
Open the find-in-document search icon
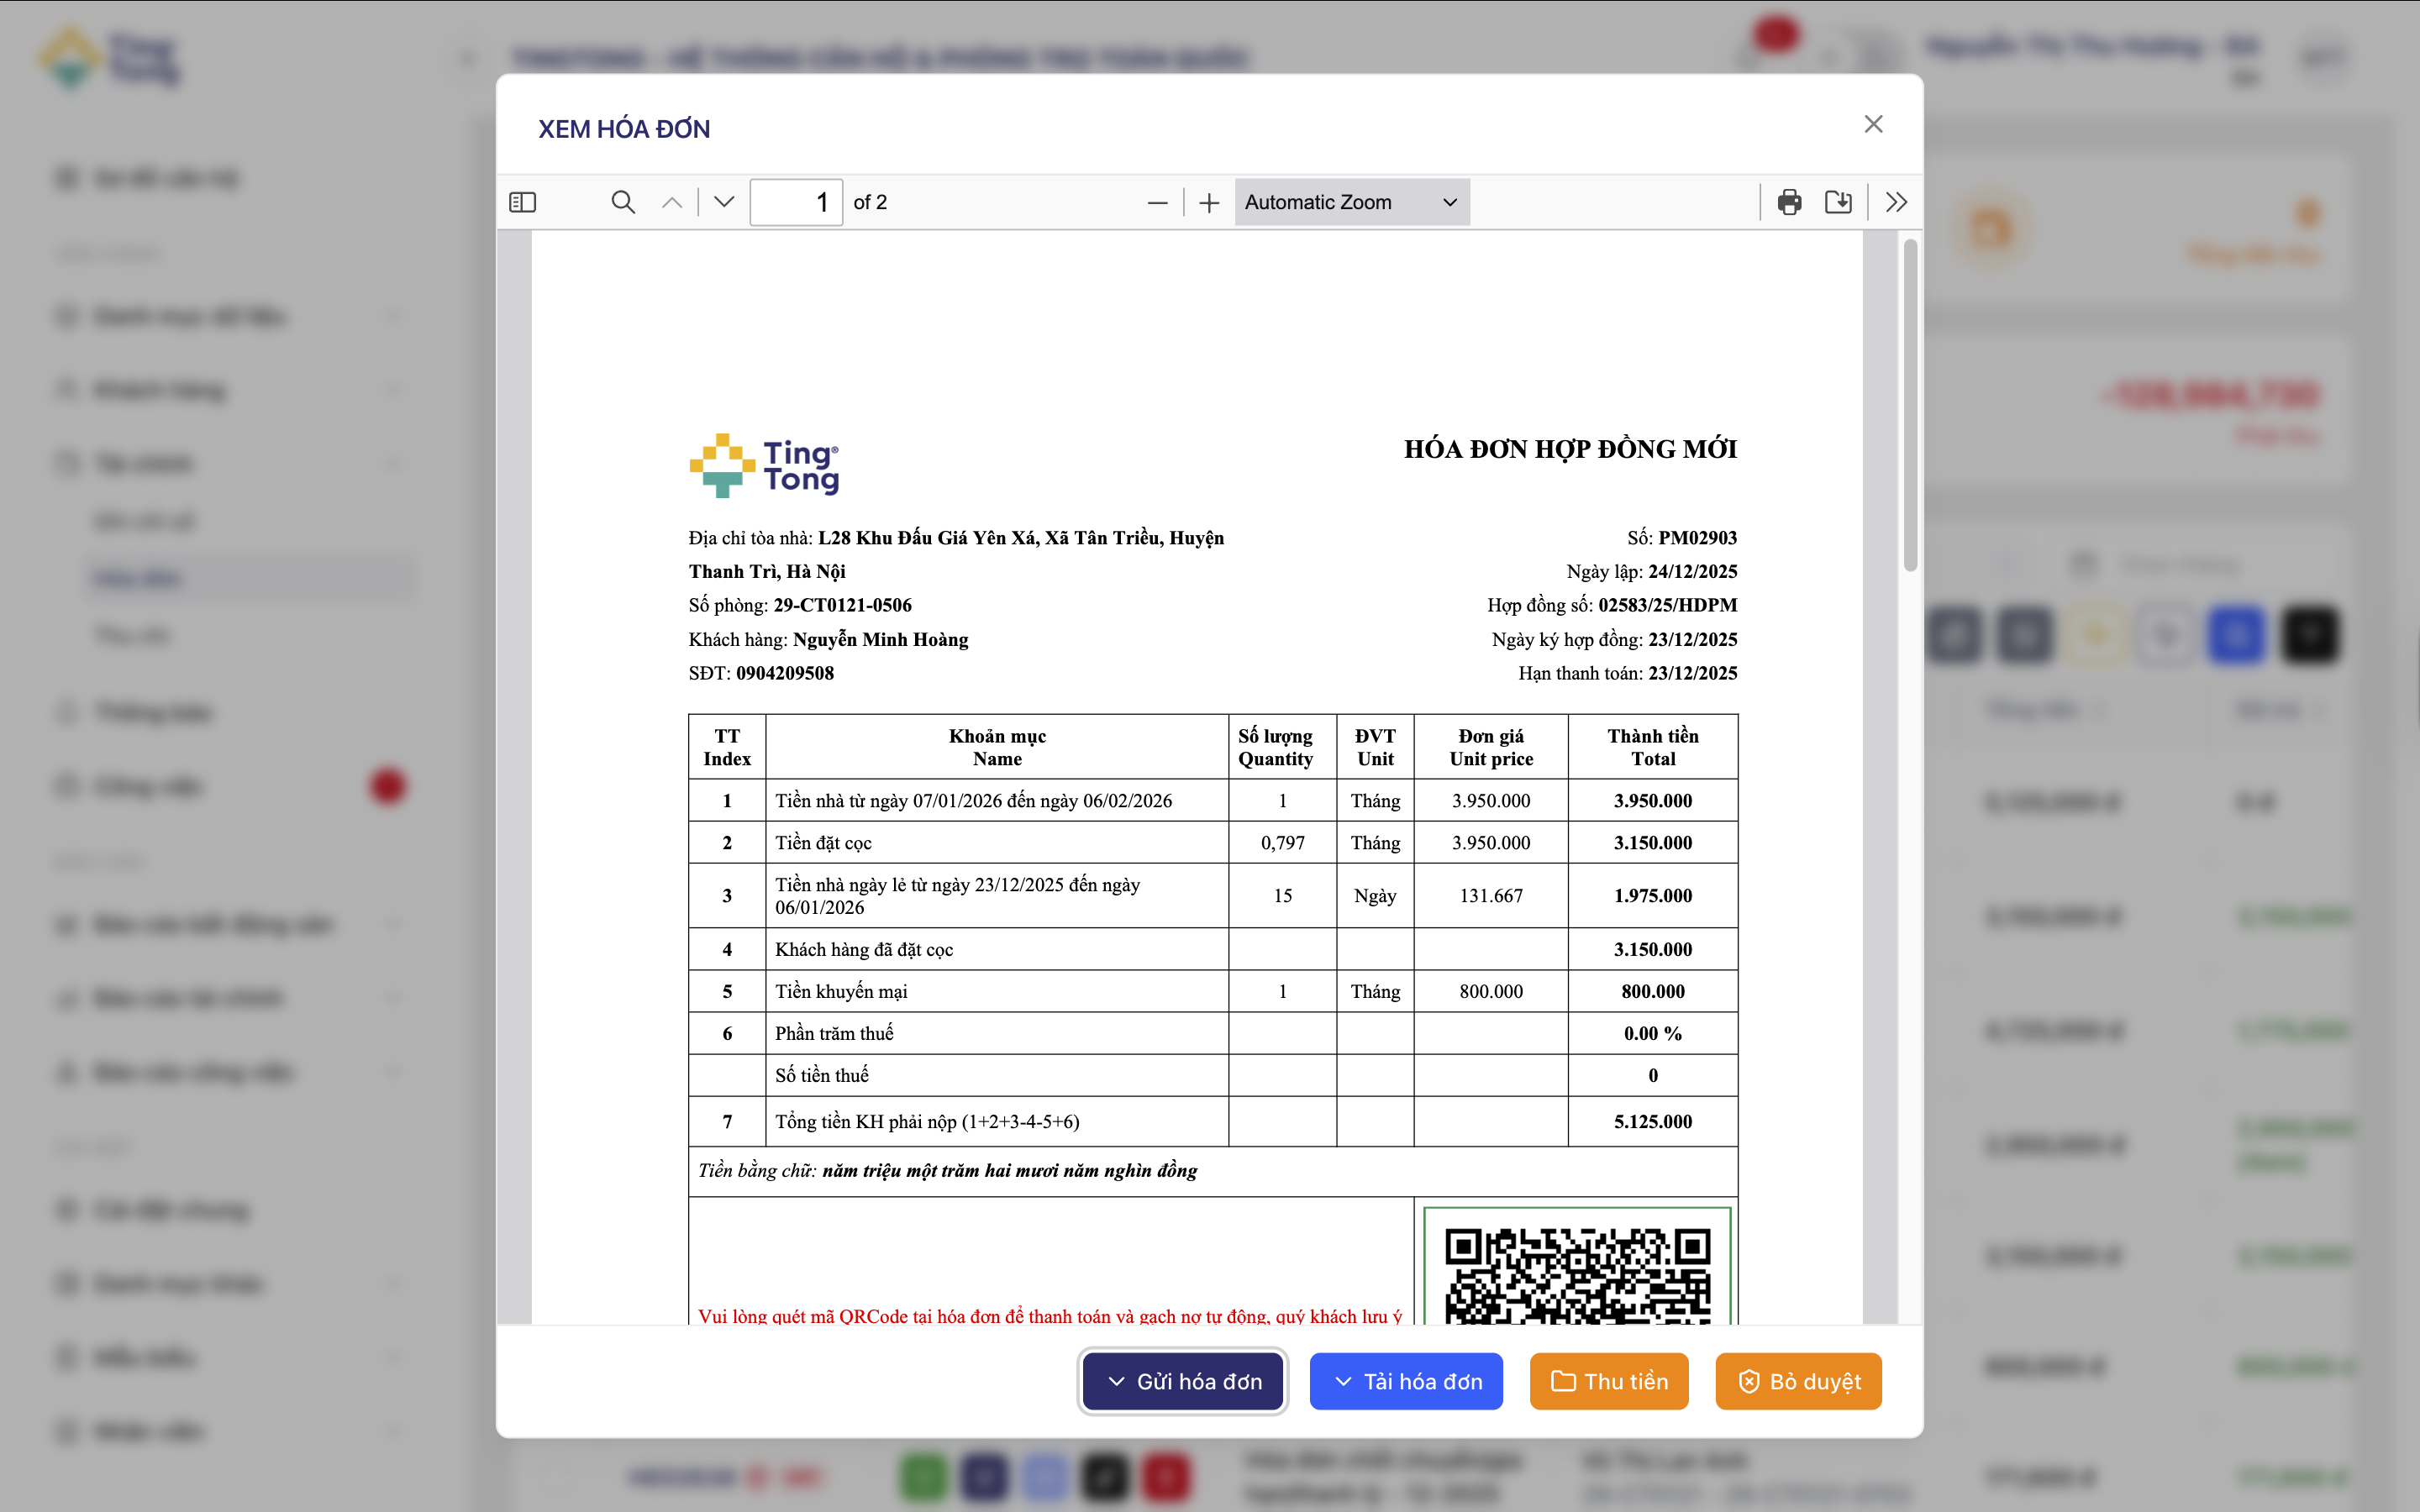point(622,202)
